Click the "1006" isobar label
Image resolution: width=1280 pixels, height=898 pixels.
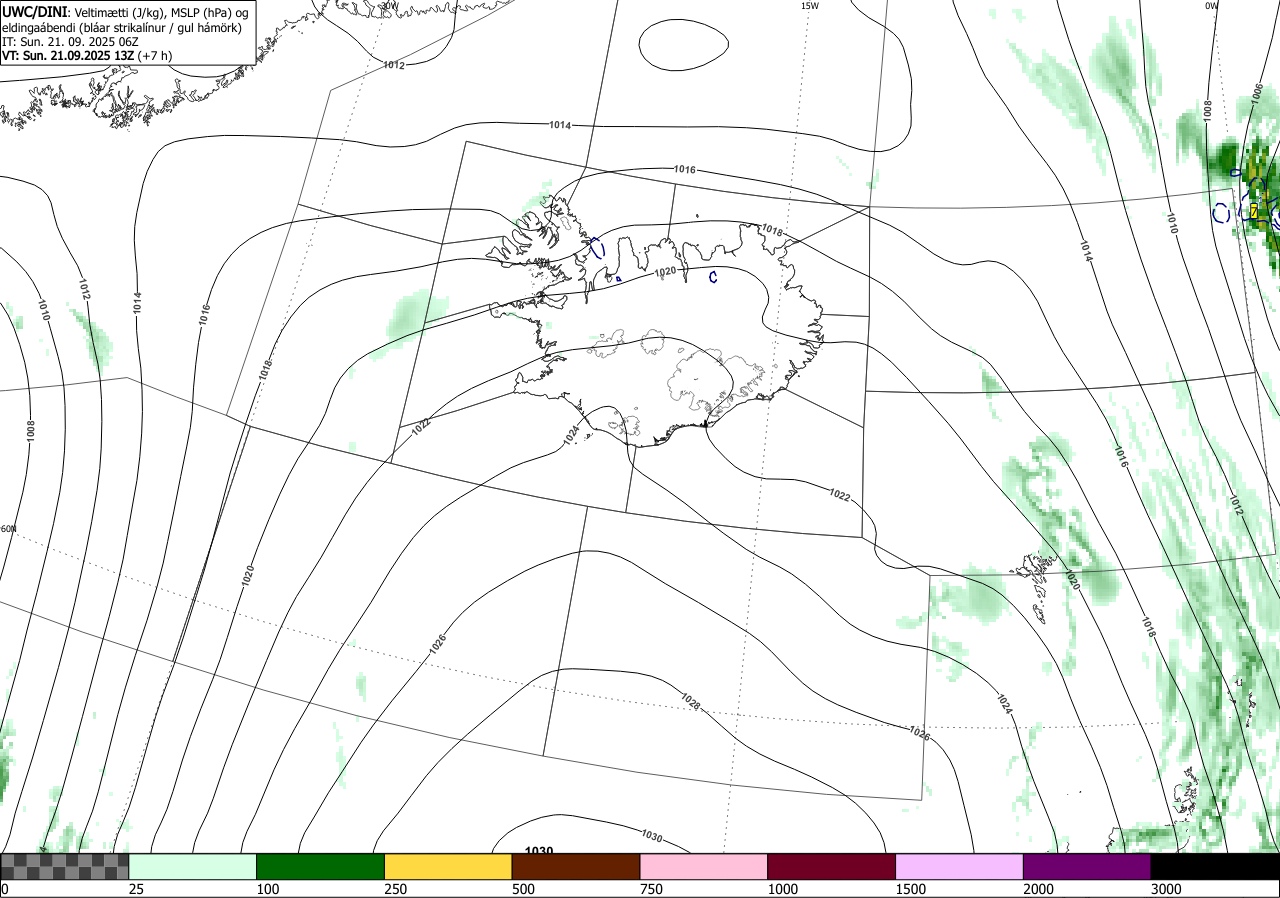pyautogui.click(x=1257, y=94)
